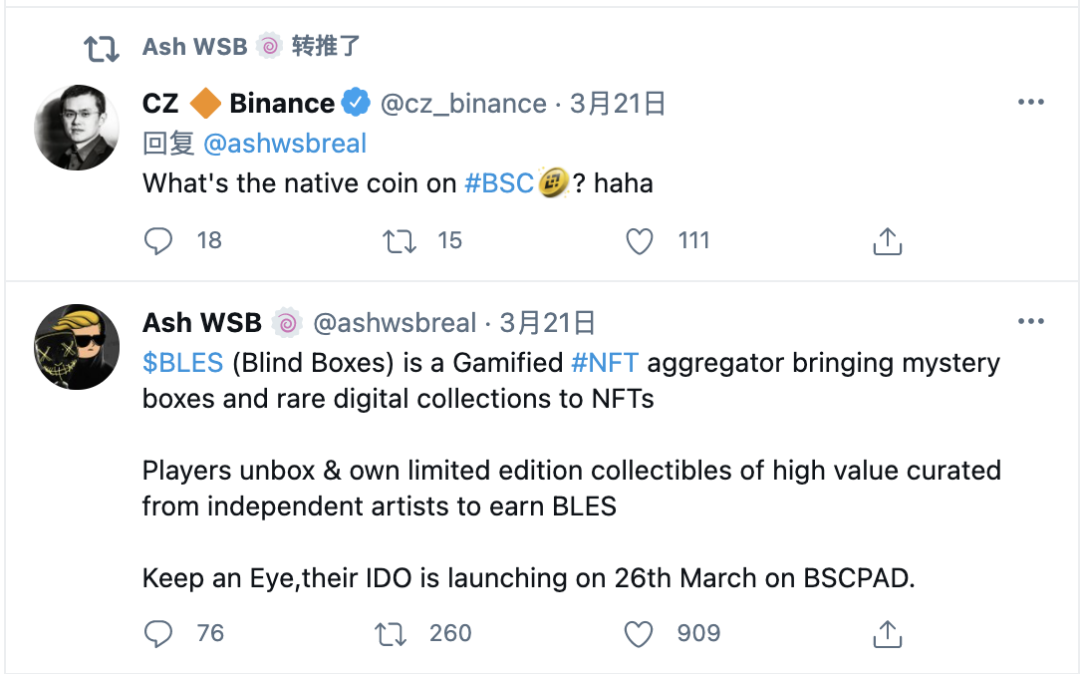View CZ Binance's profile picture
Screen dimensions: 1080x674
point(77,127)
